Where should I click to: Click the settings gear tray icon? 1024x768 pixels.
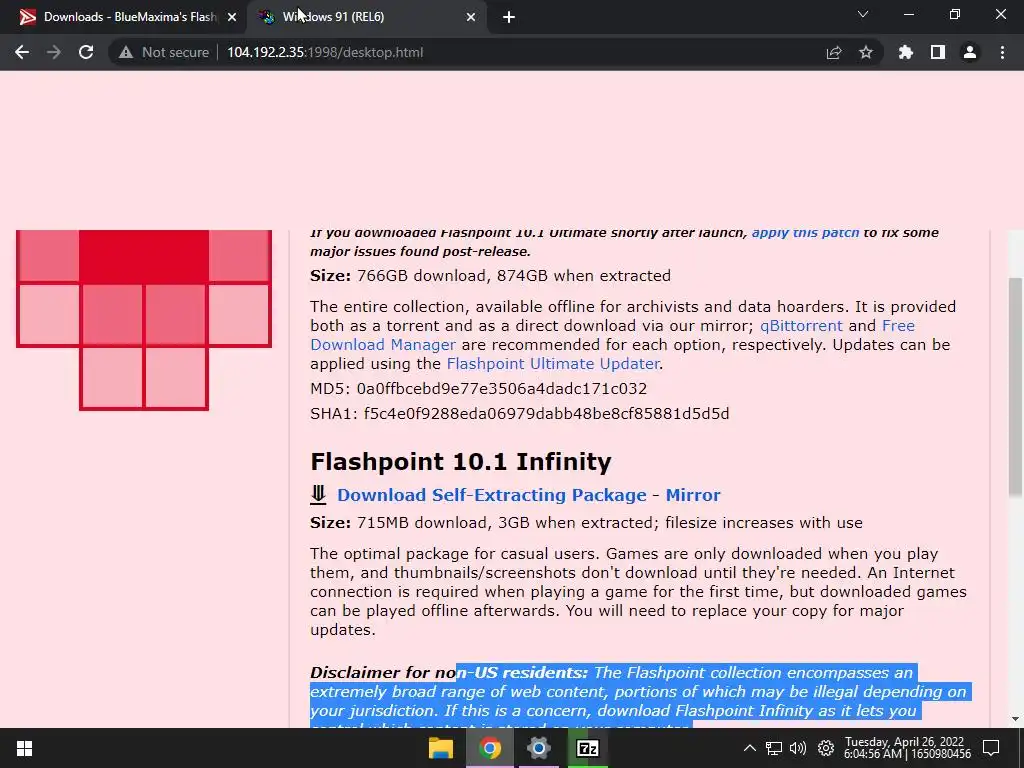(826, 748)
